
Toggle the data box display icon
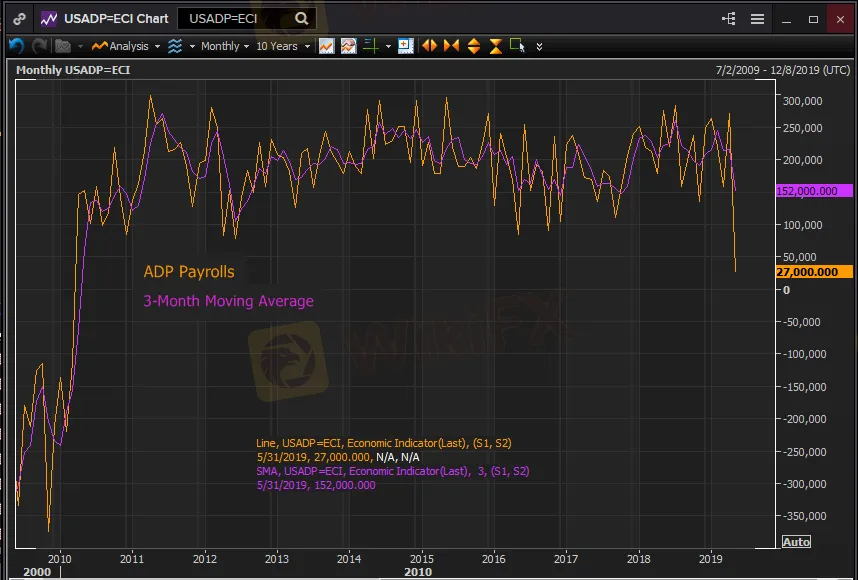(x=404, y=46)
